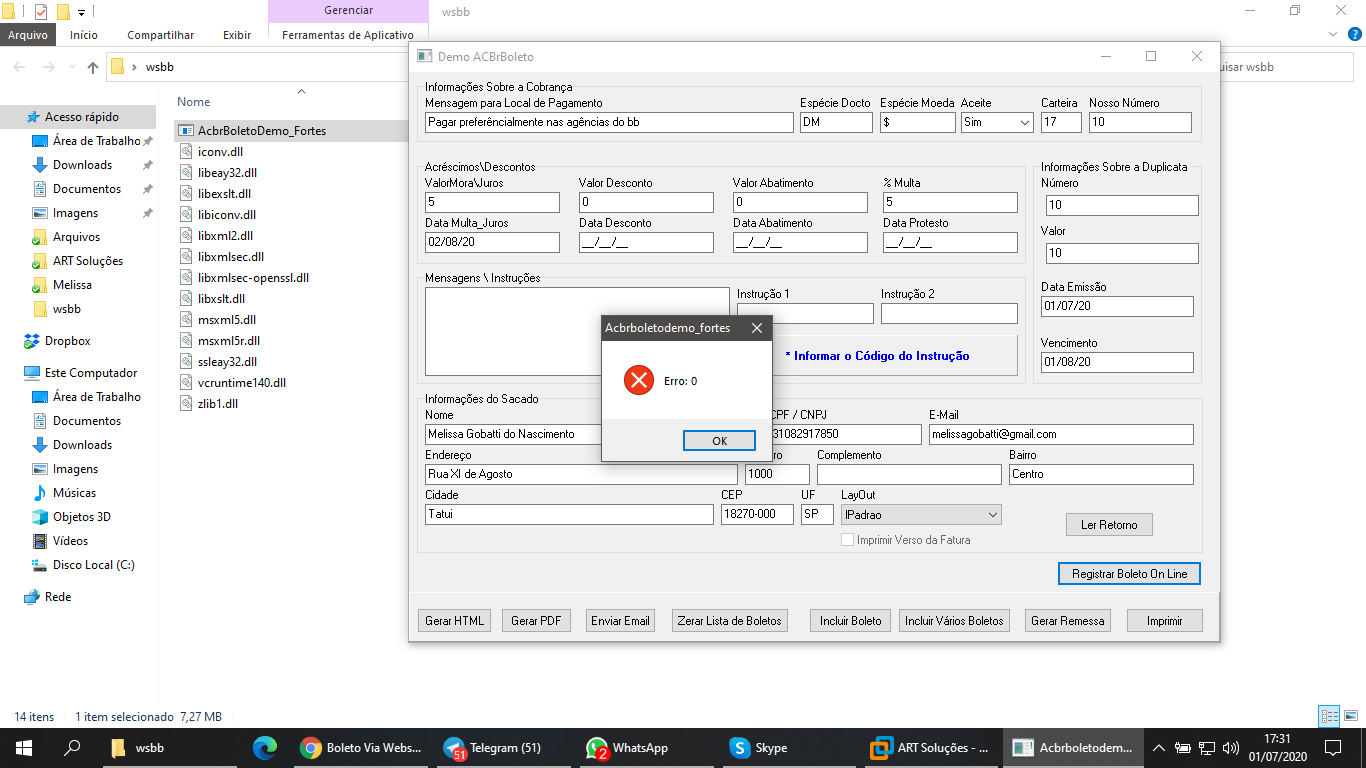Open Objetos 3D folder in sidebar
The image size is (1366, 768).
click(81, 517)
